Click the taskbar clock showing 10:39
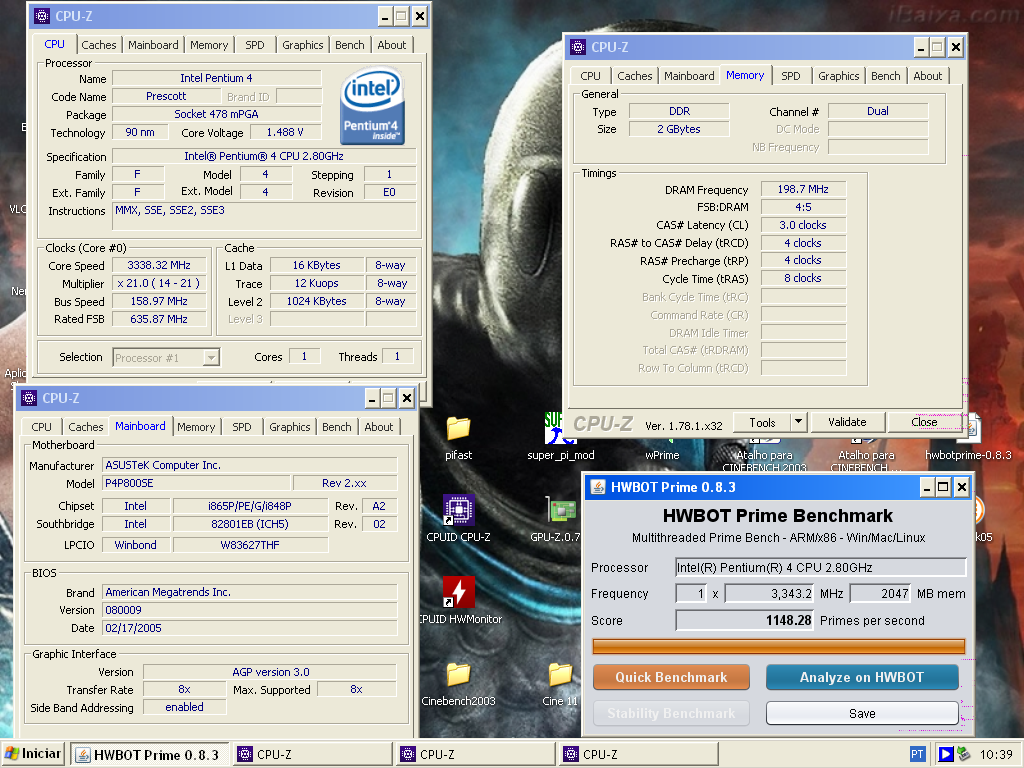Image resolution: width=1024 pixels, height=768 pixels. click(996, 755)
